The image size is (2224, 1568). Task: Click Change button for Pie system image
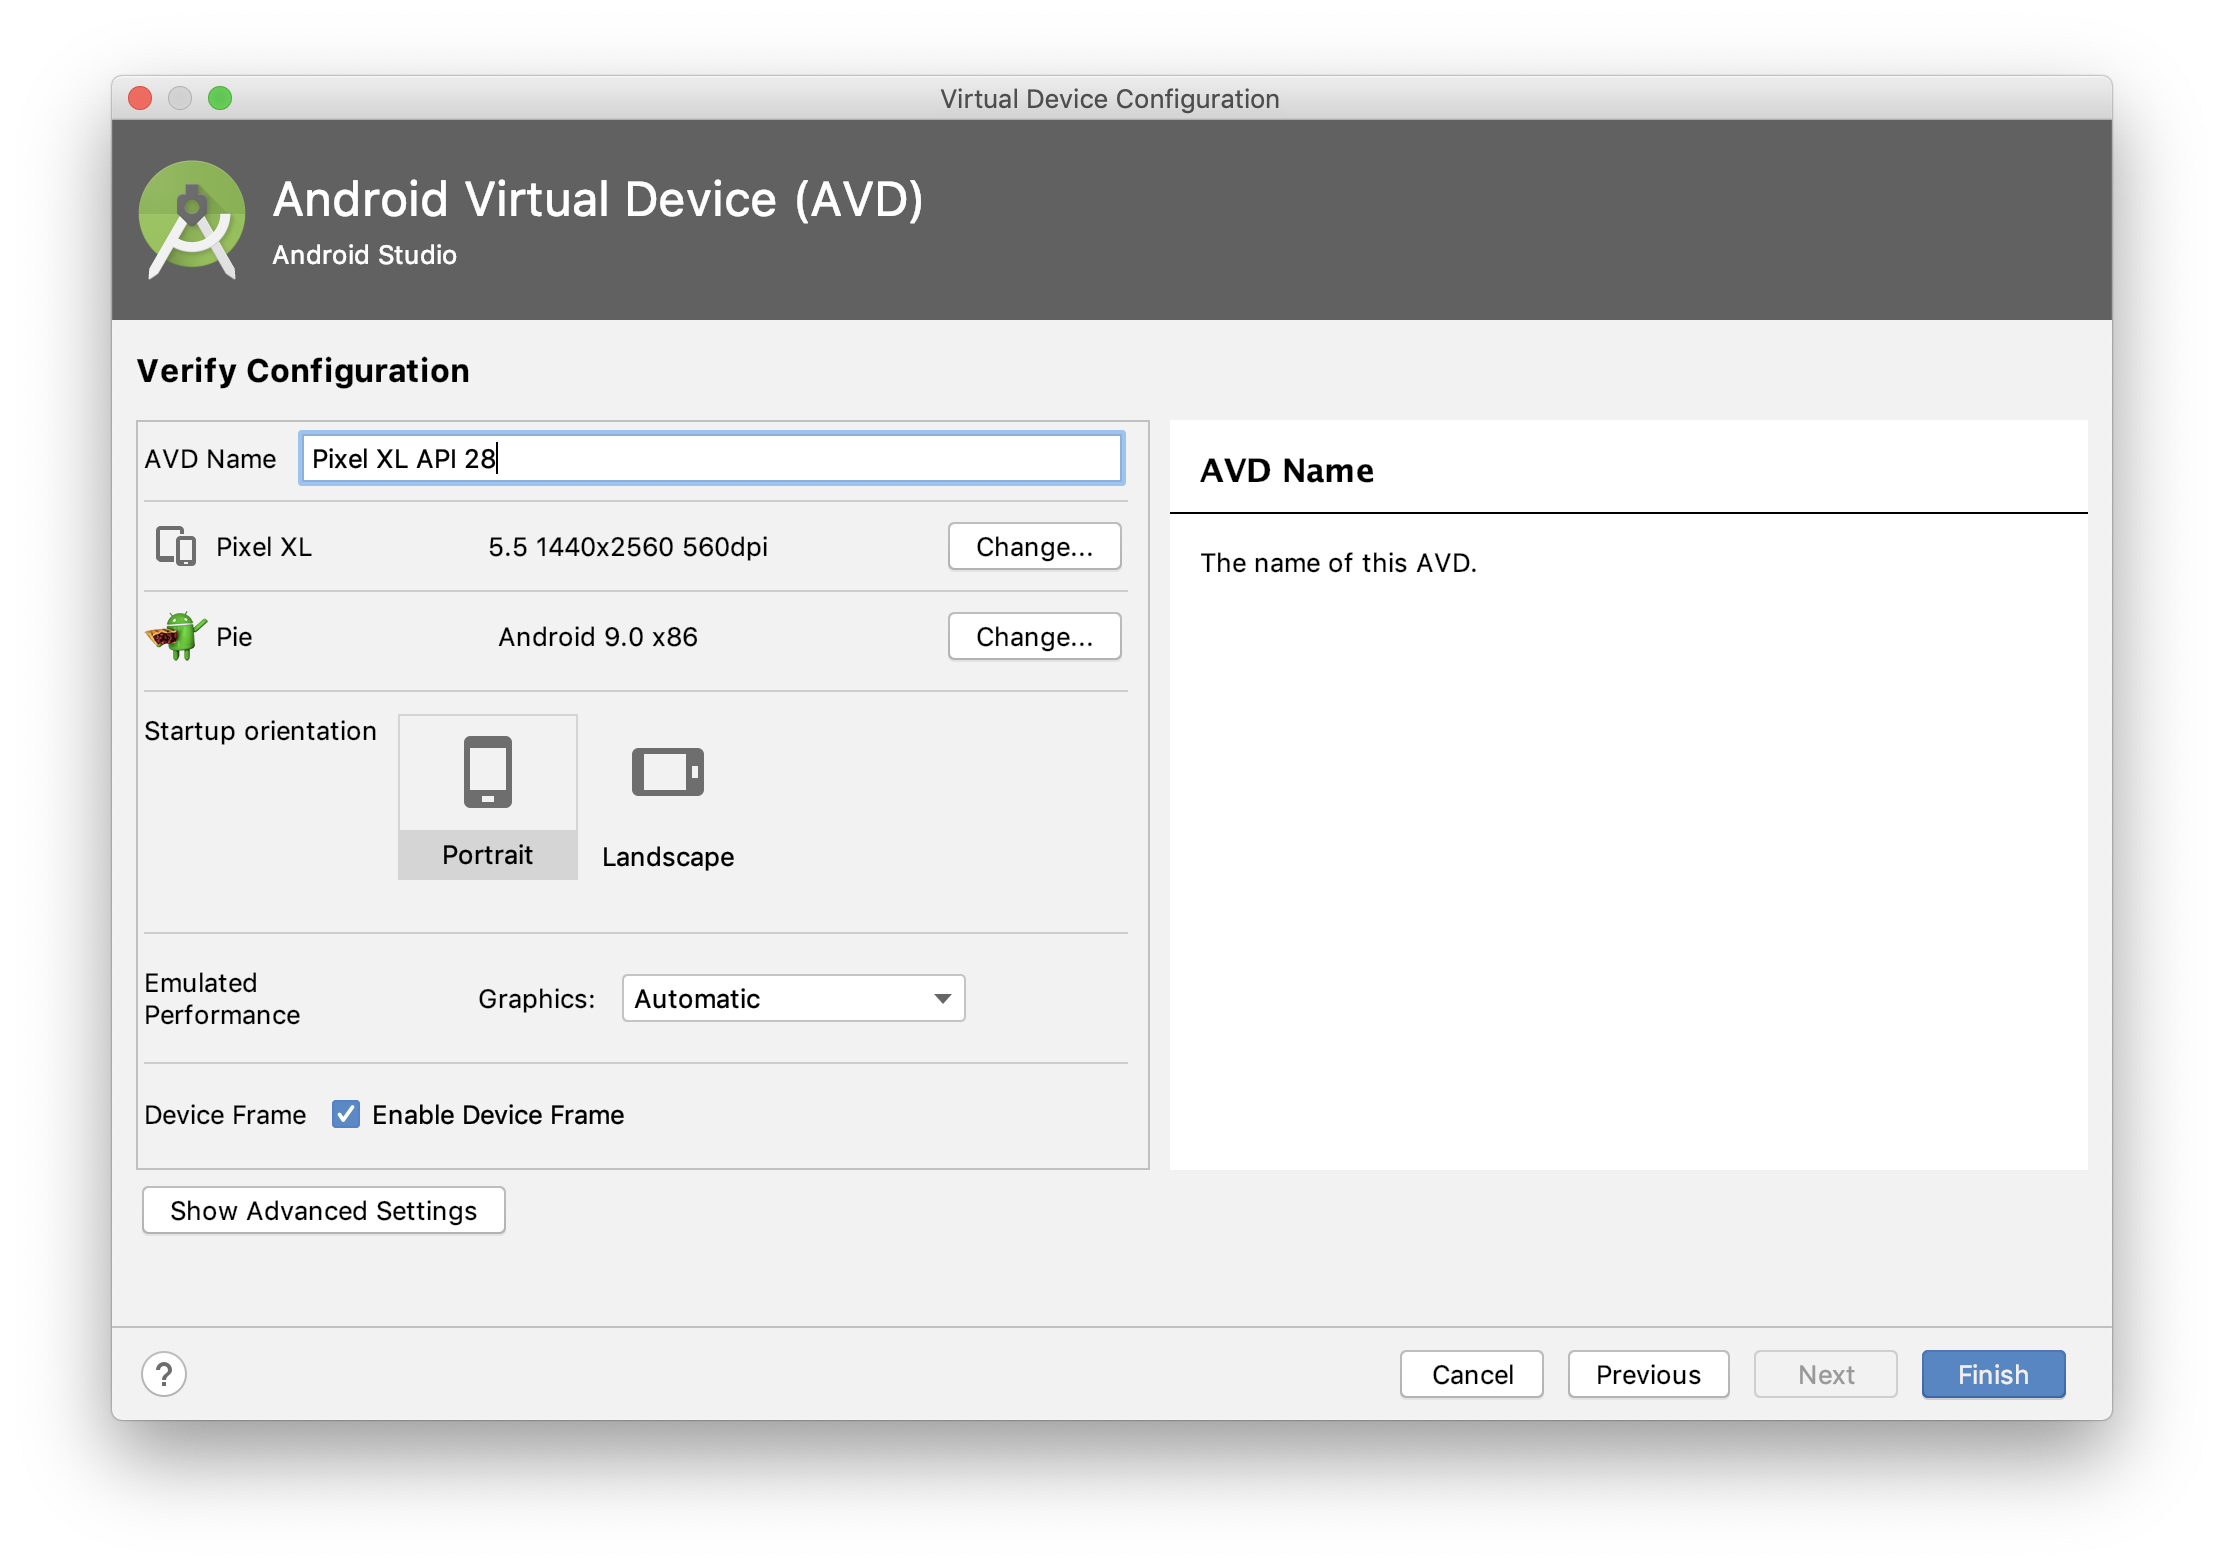1034,636
